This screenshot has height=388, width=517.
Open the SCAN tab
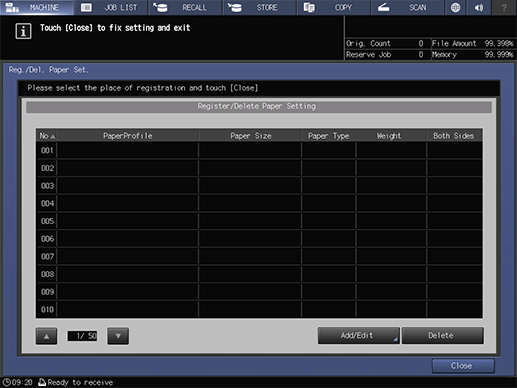pyautogui.click(x=408, y=7)
